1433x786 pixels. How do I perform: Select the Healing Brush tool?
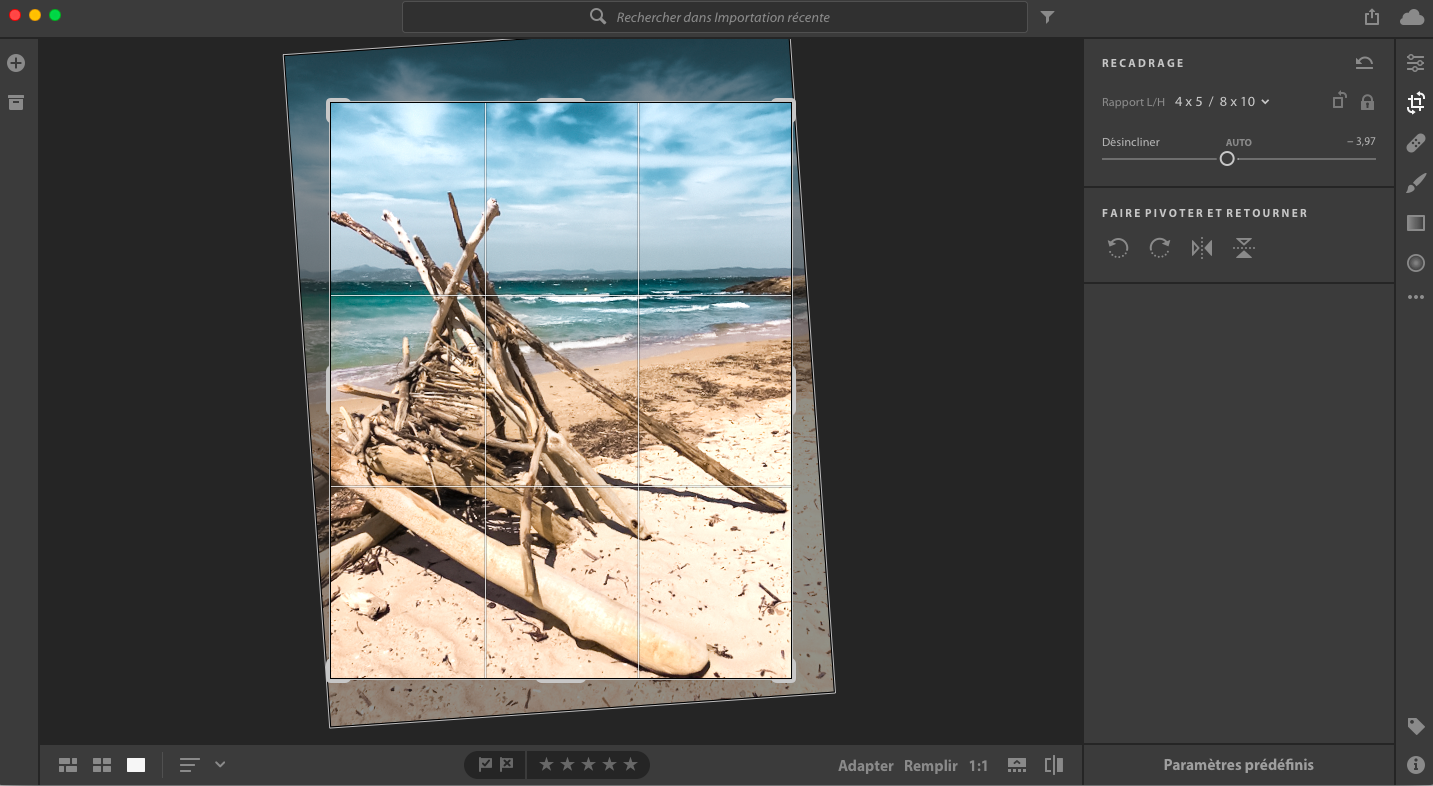click(x=1415, y=143)
